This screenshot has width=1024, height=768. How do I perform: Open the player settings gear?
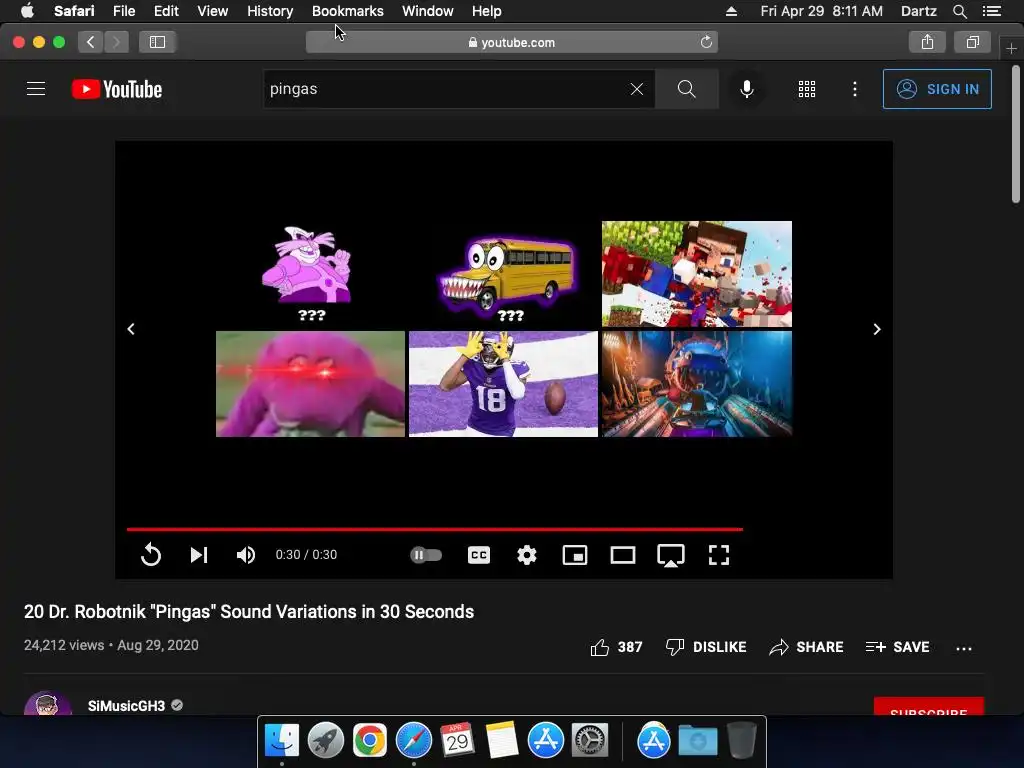[x=526, y=554]
